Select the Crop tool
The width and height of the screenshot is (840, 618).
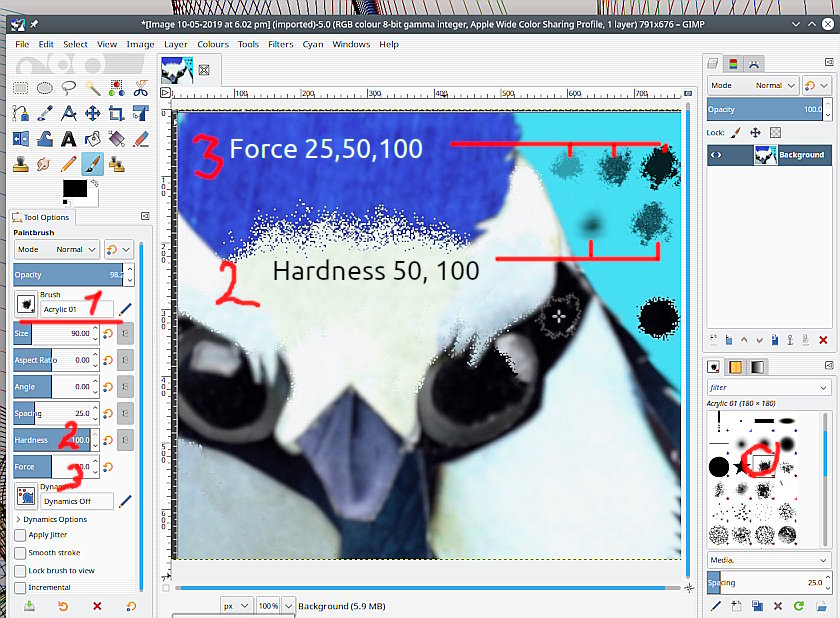pos(117,113)
